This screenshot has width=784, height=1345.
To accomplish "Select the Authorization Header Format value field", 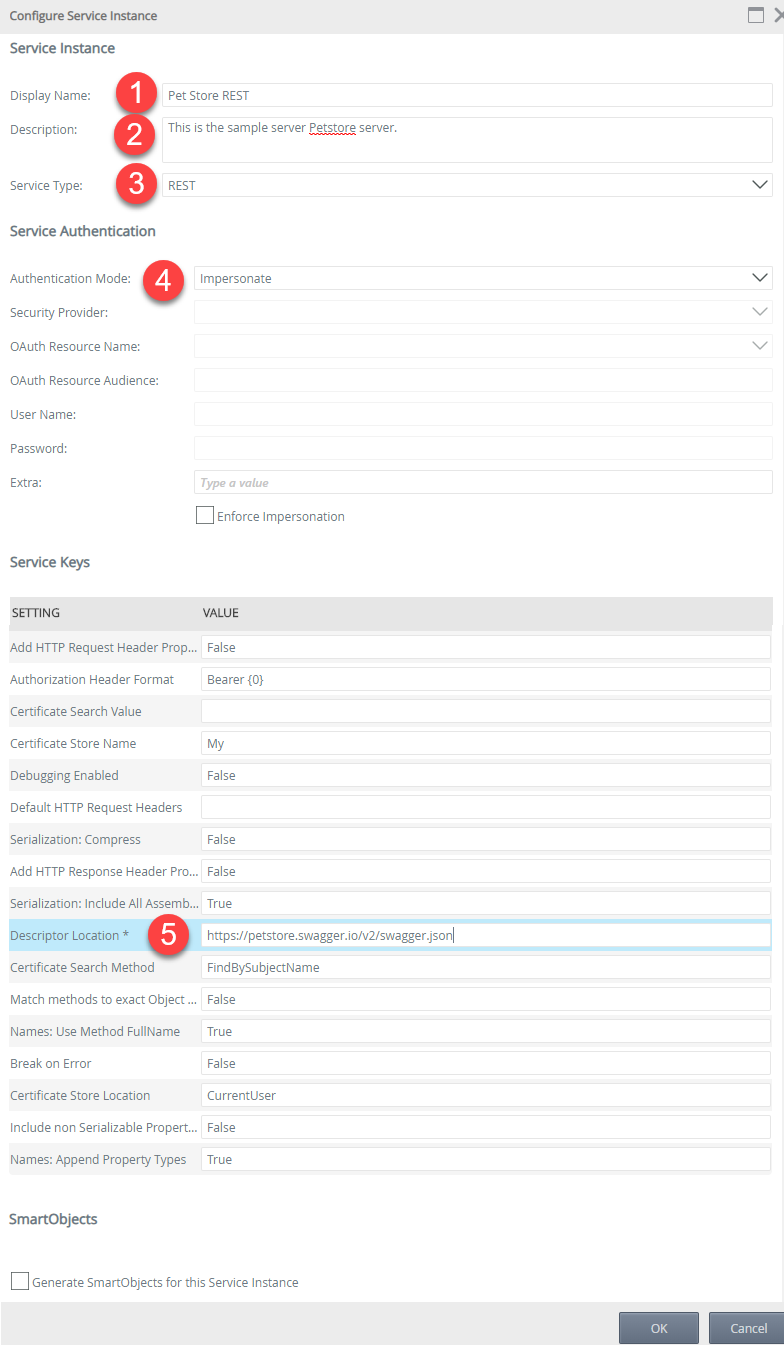I will click(485, 679).
